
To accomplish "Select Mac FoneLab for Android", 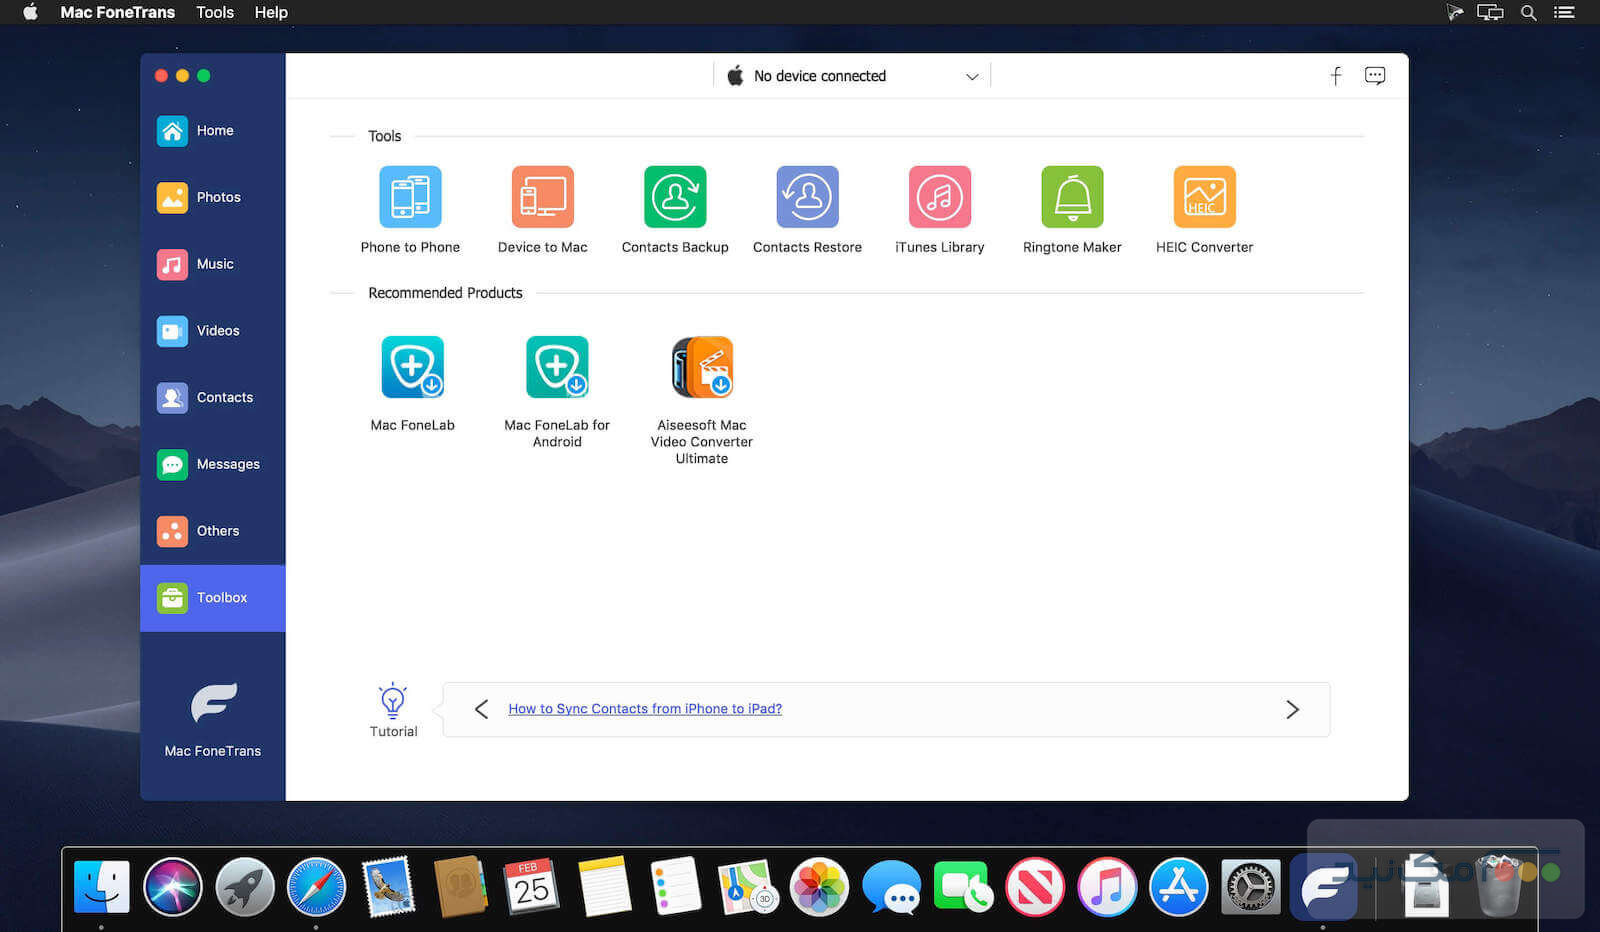I will click(556, 367).
